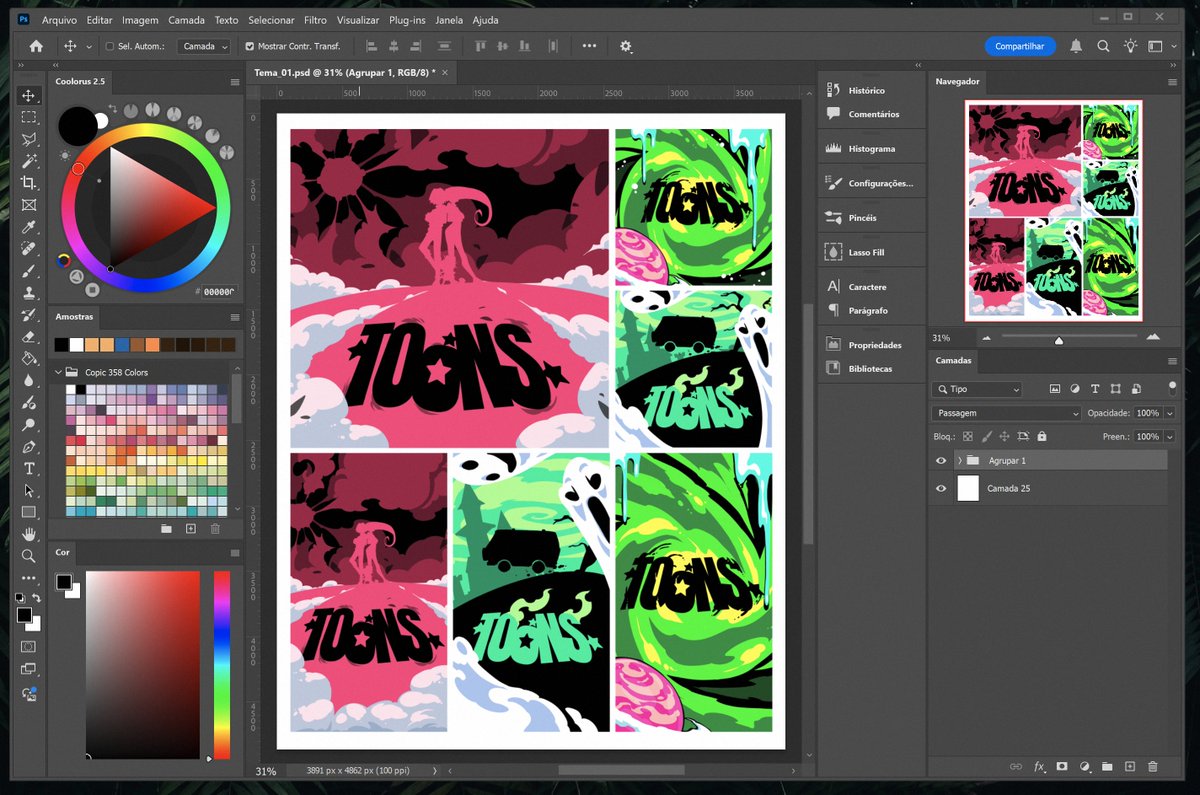The image size is (1200, 795).
Task: Open the more options ellipsis in options bar
Action: tap(589, 46)
